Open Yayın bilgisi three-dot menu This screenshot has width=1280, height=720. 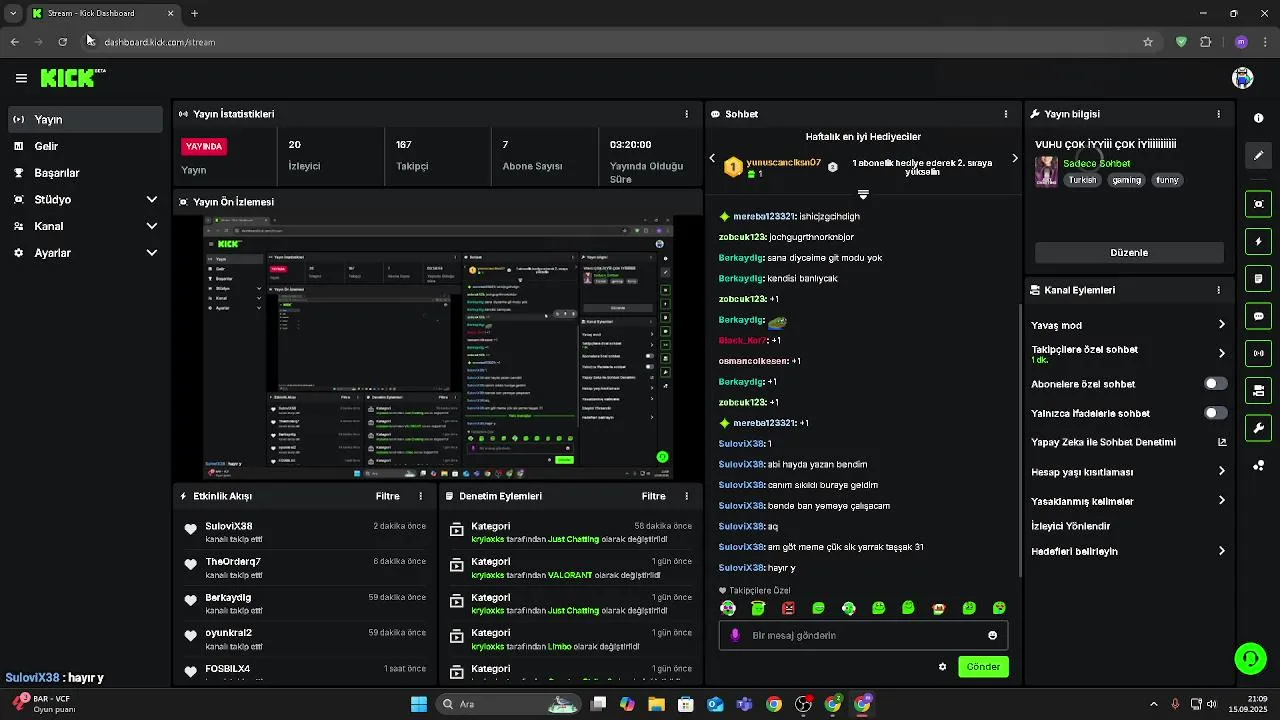[x=1218, y=114]
